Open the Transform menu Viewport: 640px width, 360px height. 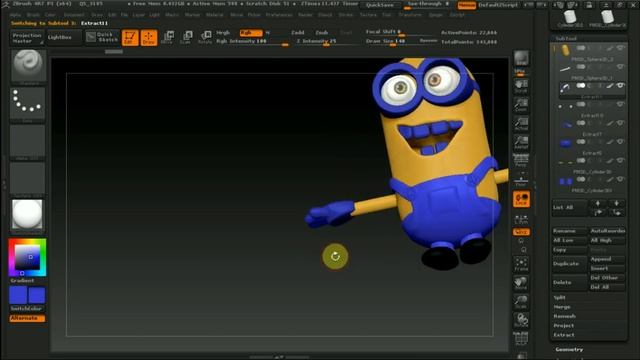click(x=410, y=15)
